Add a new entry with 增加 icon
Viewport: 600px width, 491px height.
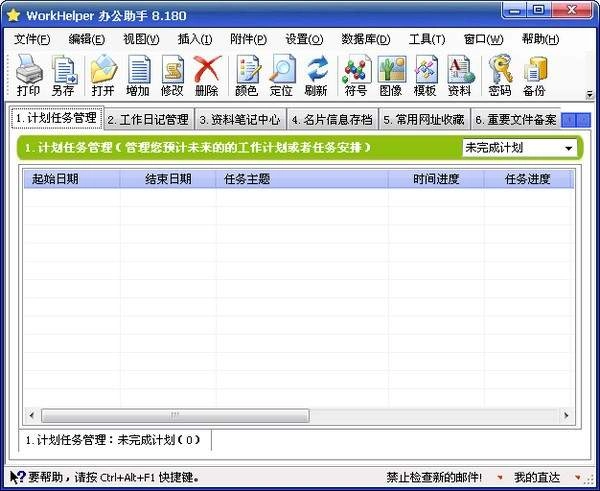(138, 75)
